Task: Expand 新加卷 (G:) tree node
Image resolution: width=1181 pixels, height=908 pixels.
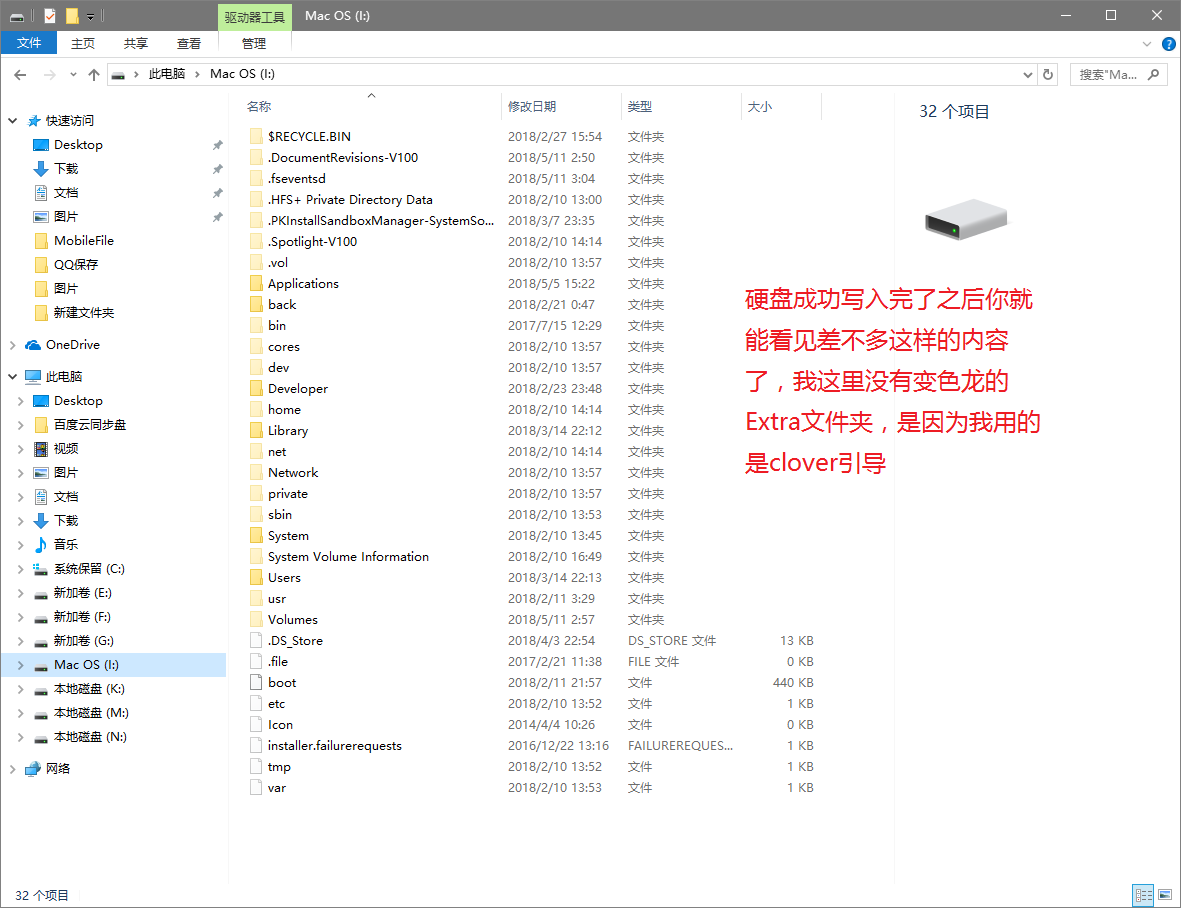Action: tap(21, 641)
